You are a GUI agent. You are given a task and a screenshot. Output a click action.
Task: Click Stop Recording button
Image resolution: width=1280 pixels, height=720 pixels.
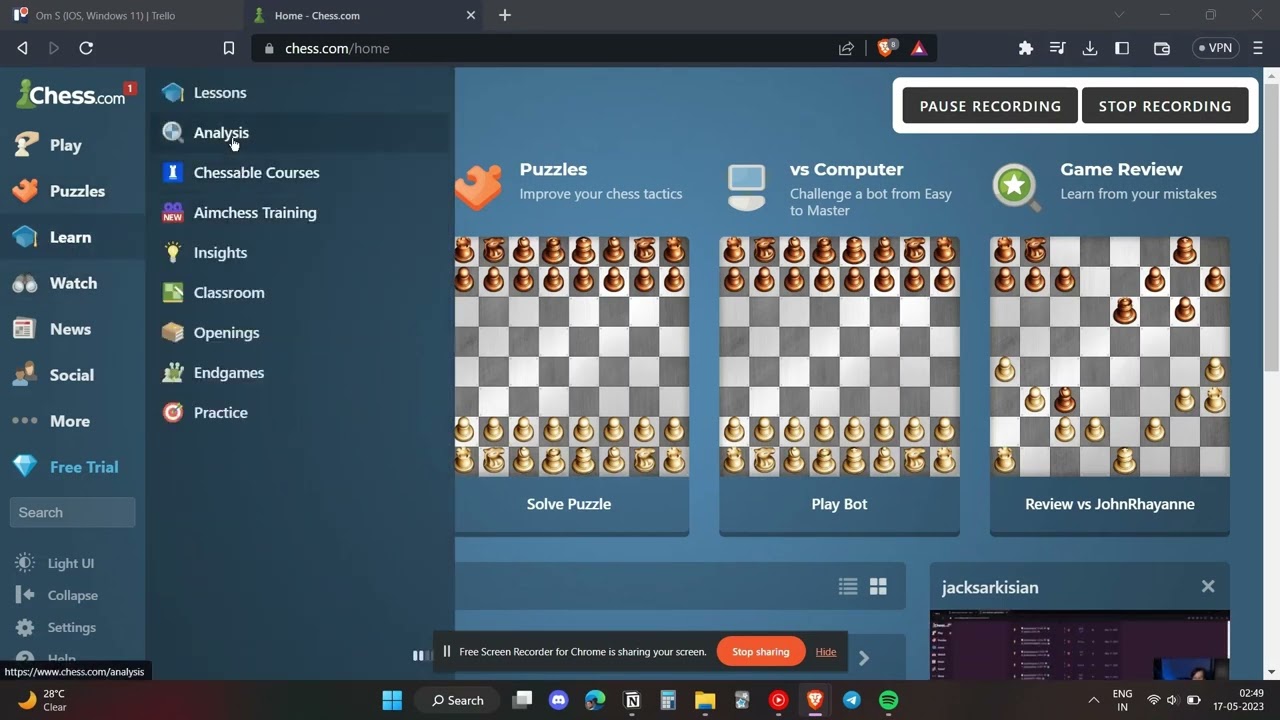click(1165, 106)
